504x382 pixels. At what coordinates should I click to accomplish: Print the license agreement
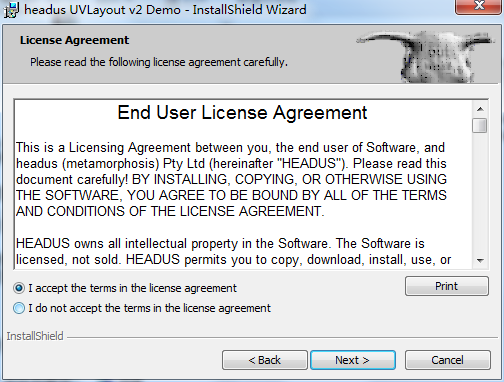coord(447,286)
